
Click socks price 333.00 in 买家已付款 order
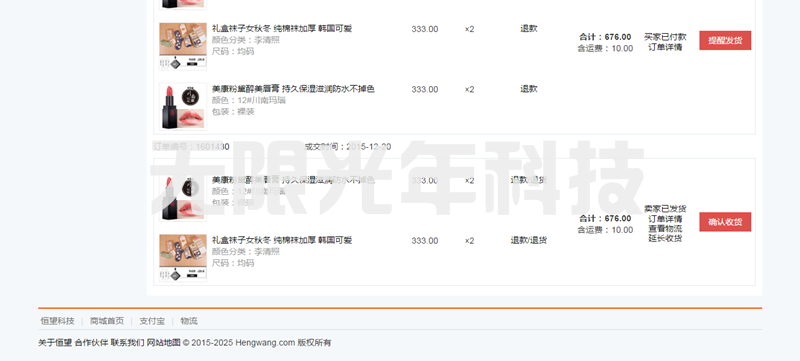coord(424,29)
